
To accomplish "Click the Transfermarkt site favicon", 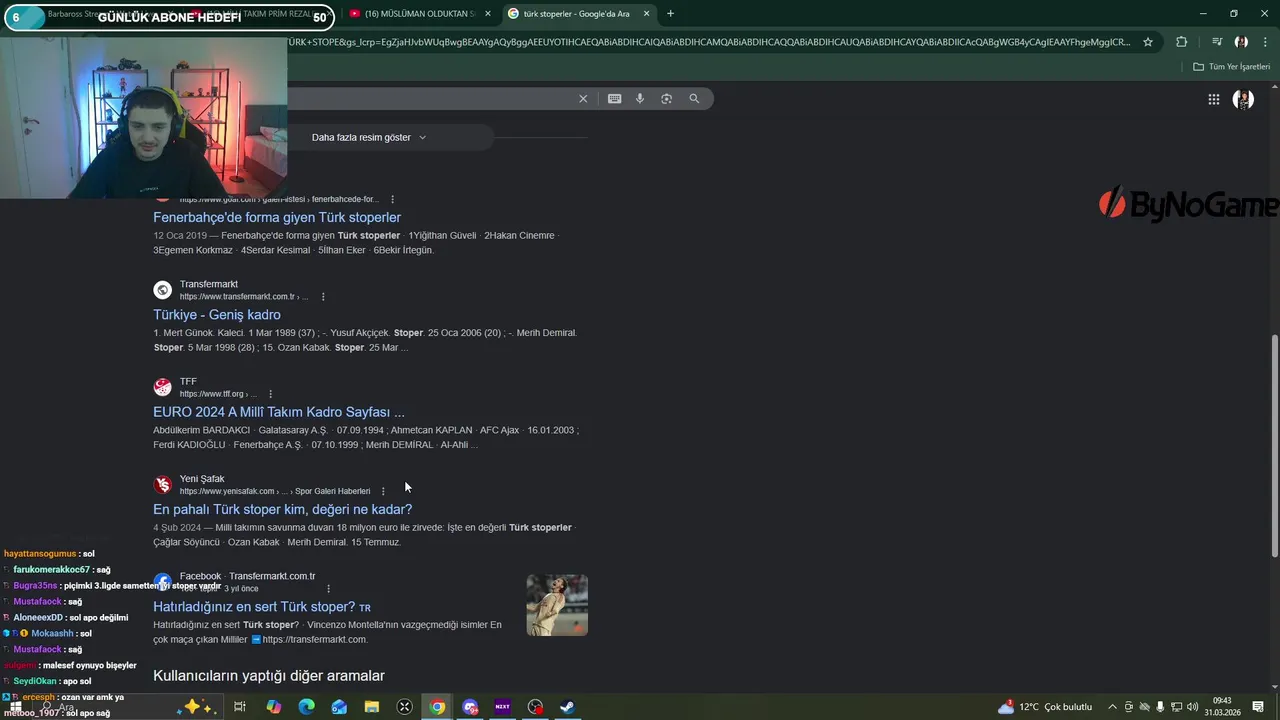I will pyautogui.click(x=162, y=290).
